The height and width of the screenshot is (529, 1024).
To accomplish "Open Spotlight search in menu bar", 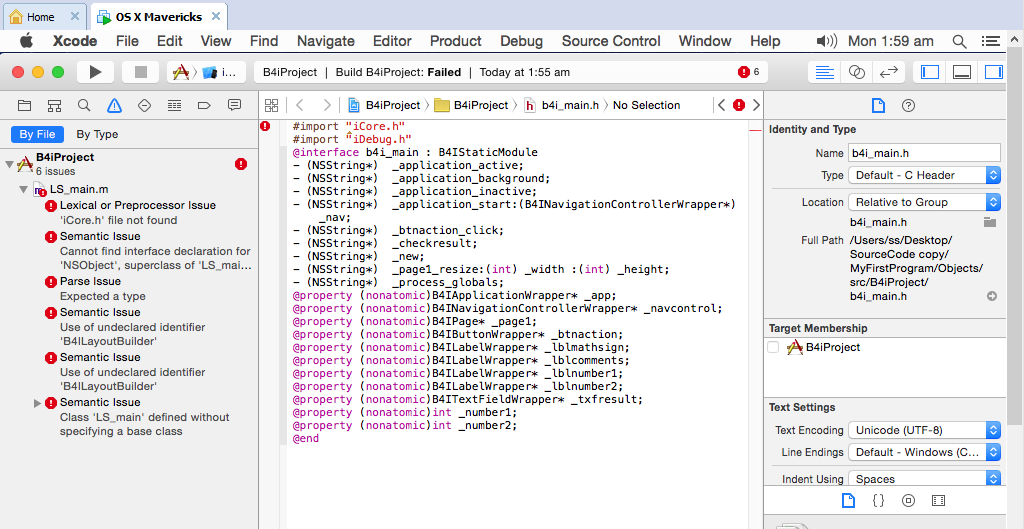I will tap(959, 41).
